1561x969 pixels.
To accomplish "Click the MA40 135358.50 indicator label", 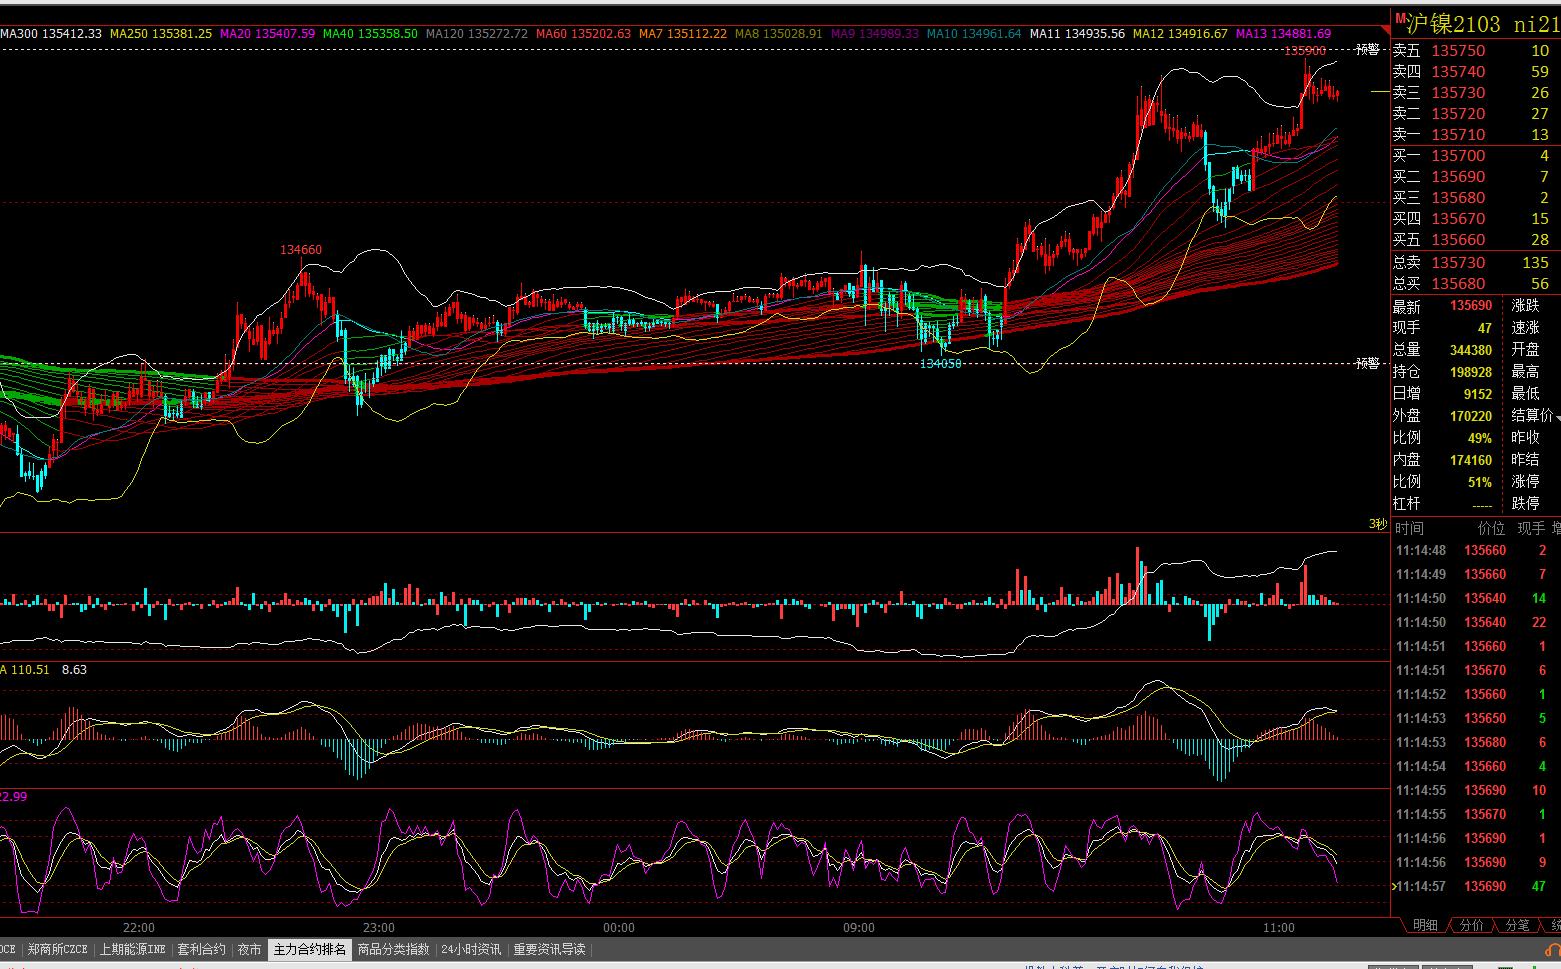I will point(370,33).
